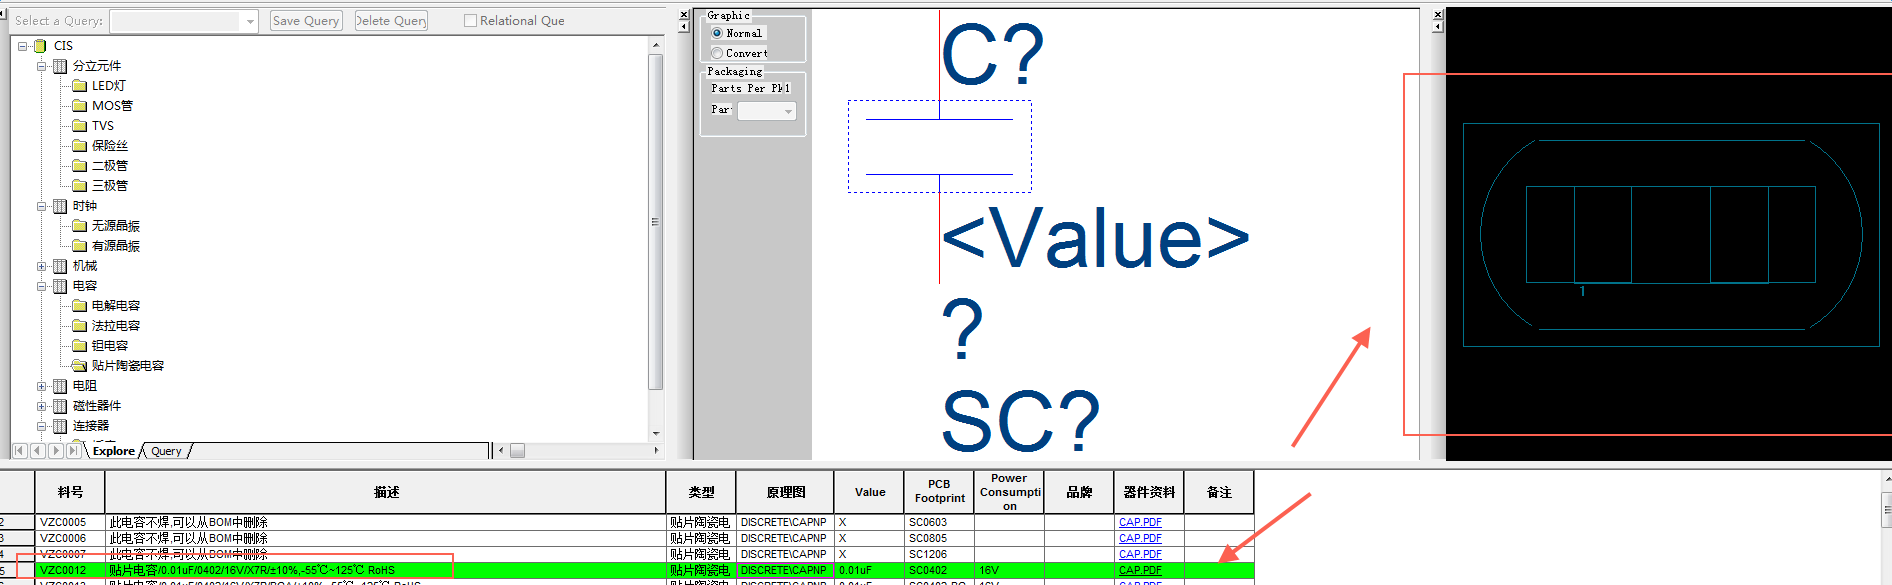Select the 磁性器件 table icon
This screenshot has width=1892, height=585.
tap(60, 406)
